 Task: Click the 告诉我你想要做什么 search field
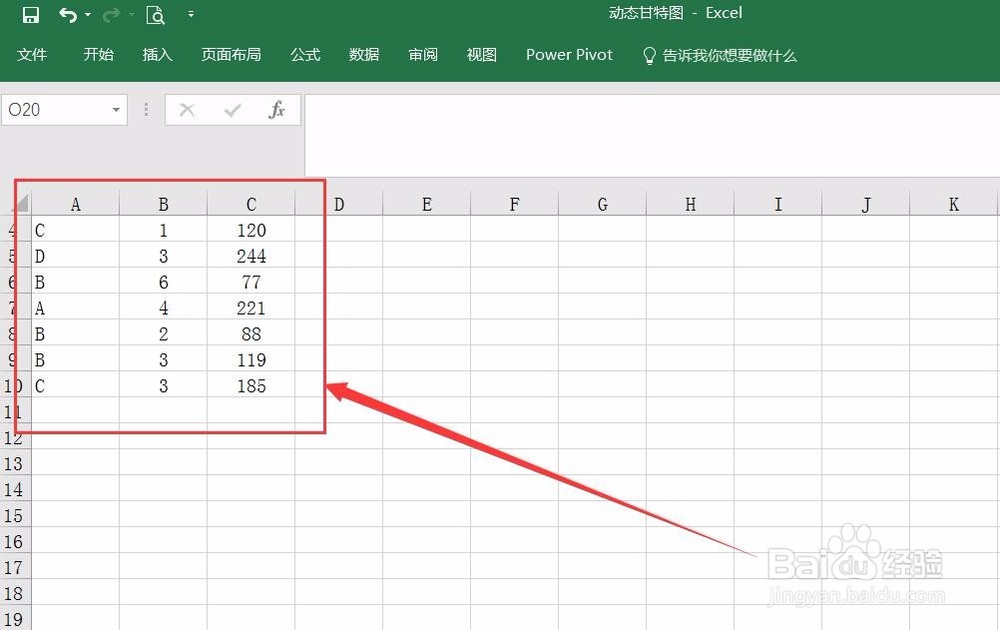tap(731, 55)
